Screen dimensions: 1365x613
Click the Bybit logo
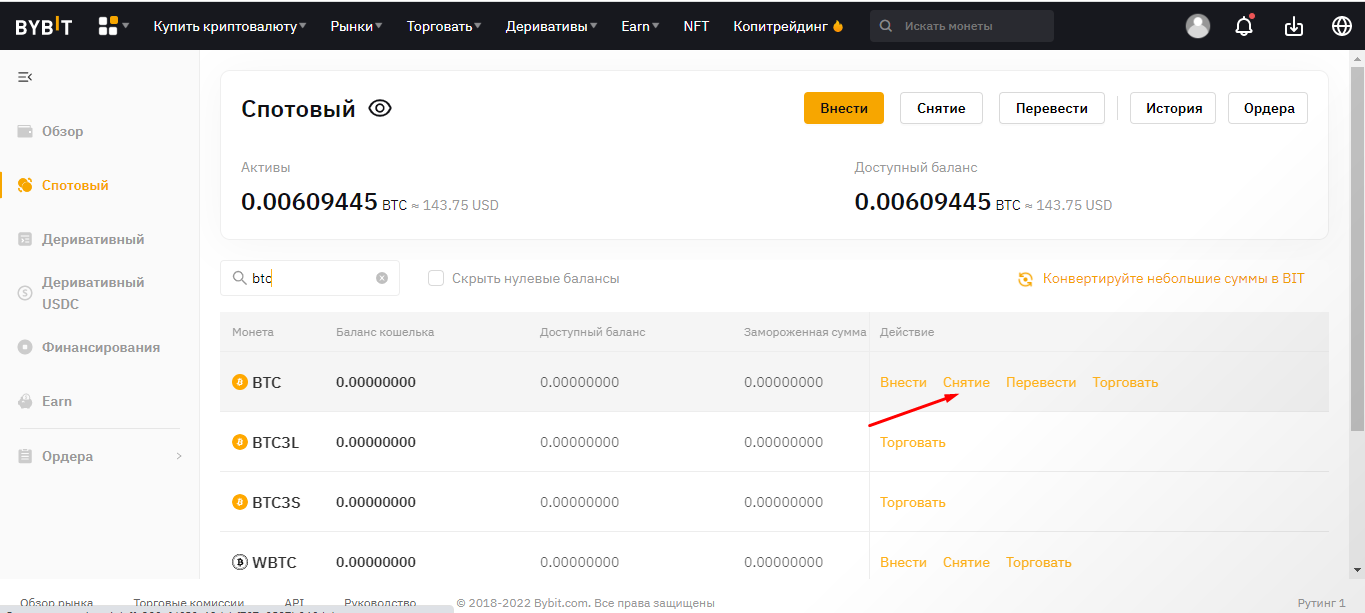(43, 26)
